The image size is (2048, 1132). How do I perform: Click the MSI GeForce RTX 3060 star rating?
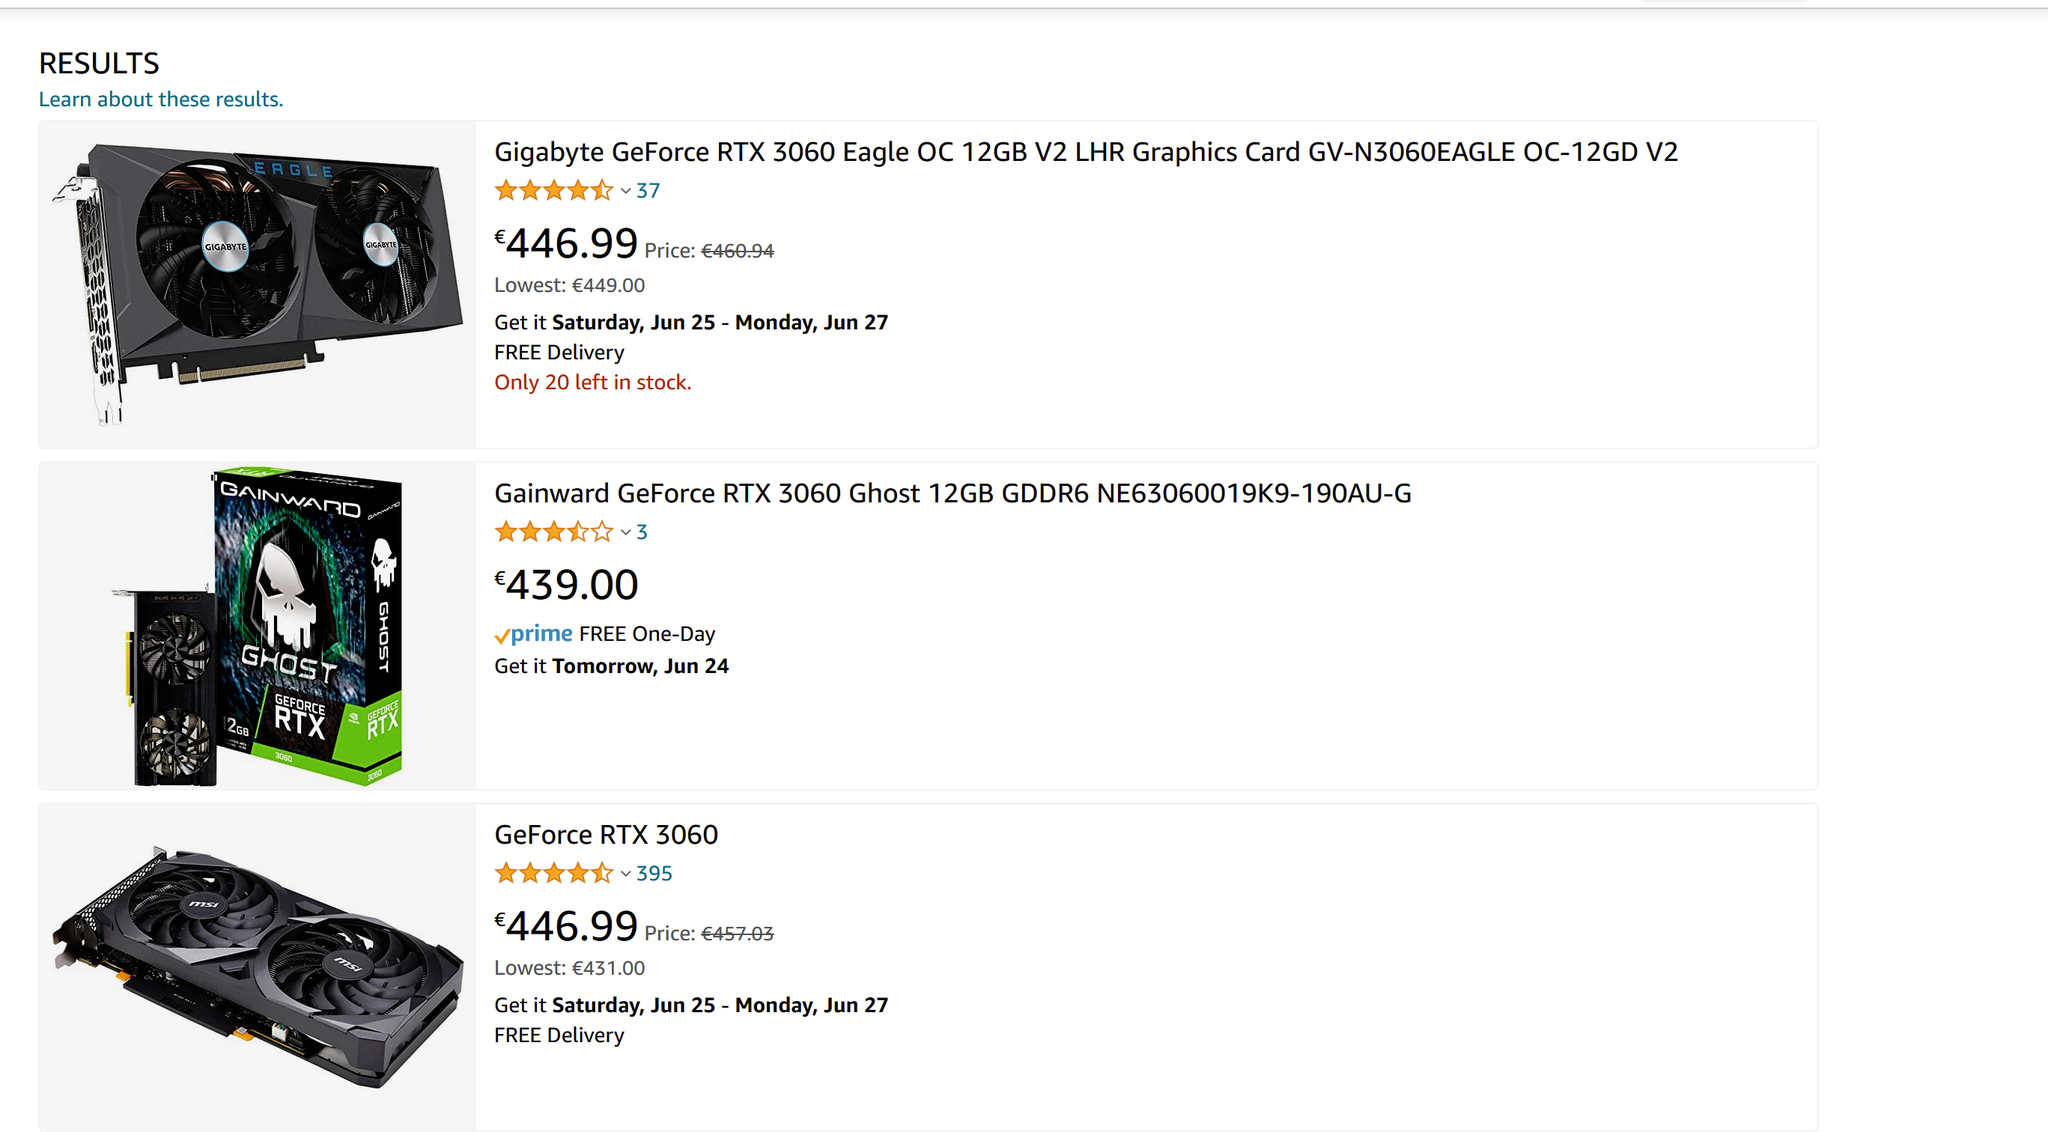[553, 873]
